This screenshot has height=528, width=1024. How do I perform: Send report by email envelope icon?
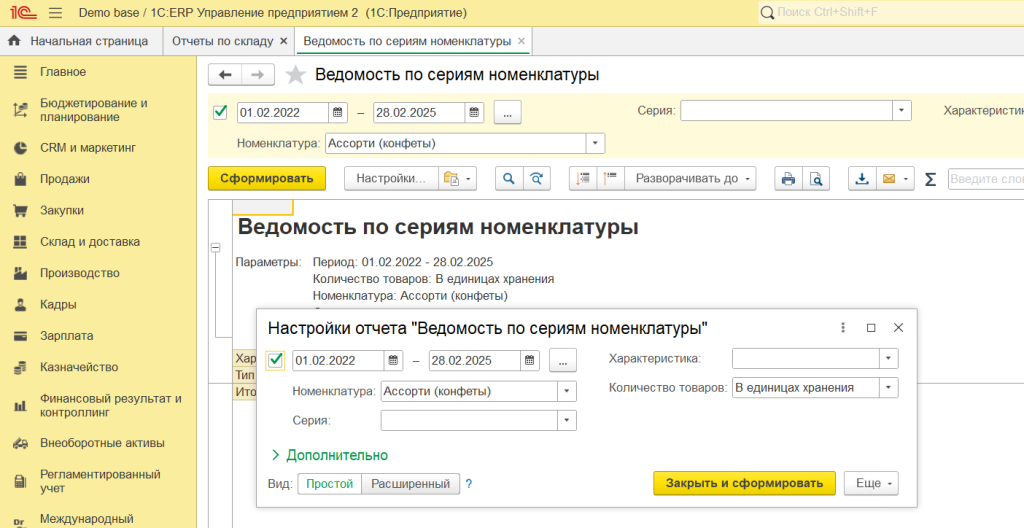tap(888, 178)
